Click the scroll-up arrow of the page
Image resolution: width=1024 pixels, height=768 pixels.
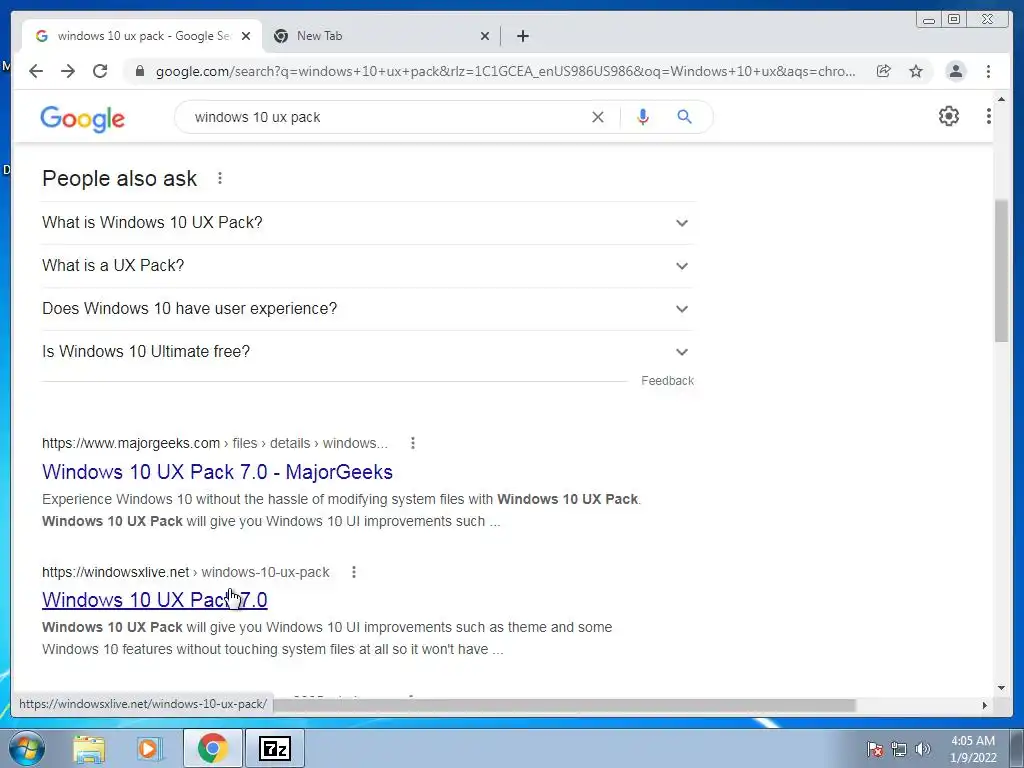pos(1001,99)
